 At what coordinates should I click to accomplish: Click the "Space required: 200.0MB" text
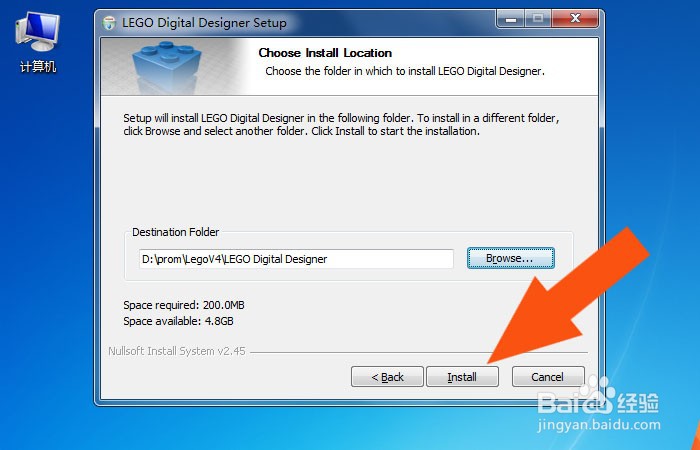coord(184,305)
